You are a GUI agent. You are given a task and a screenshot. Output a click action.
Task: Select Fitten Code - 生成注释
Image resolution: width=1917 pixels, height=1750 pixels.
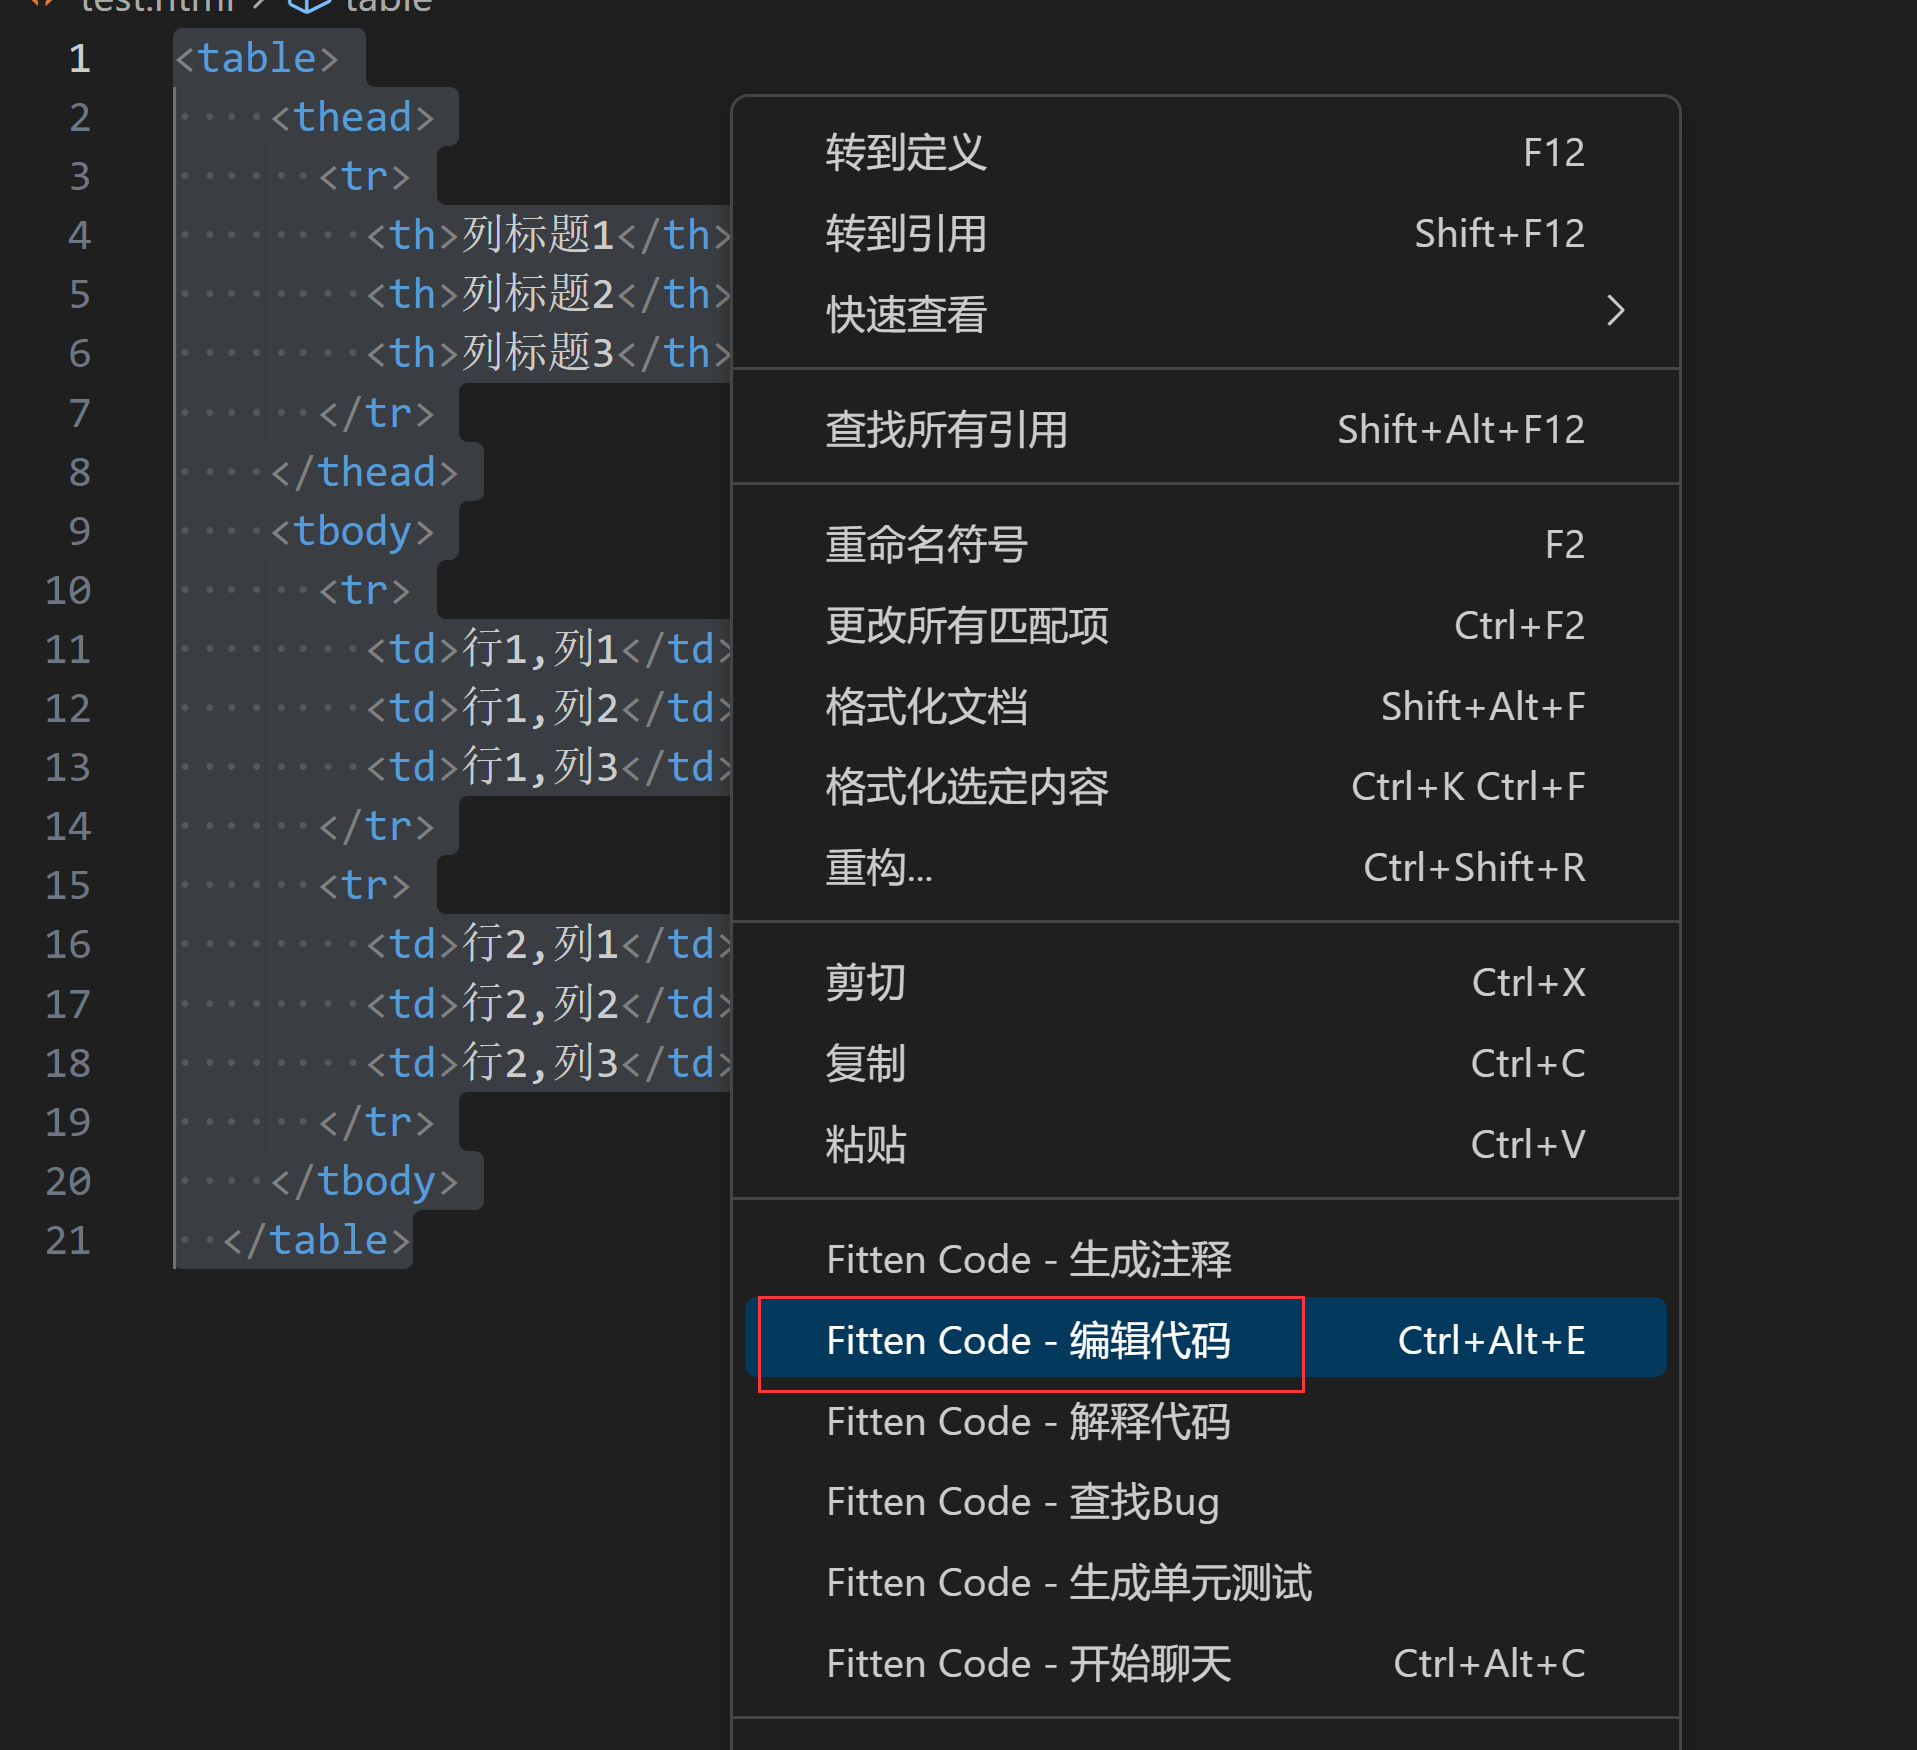click(1029, 1259)
